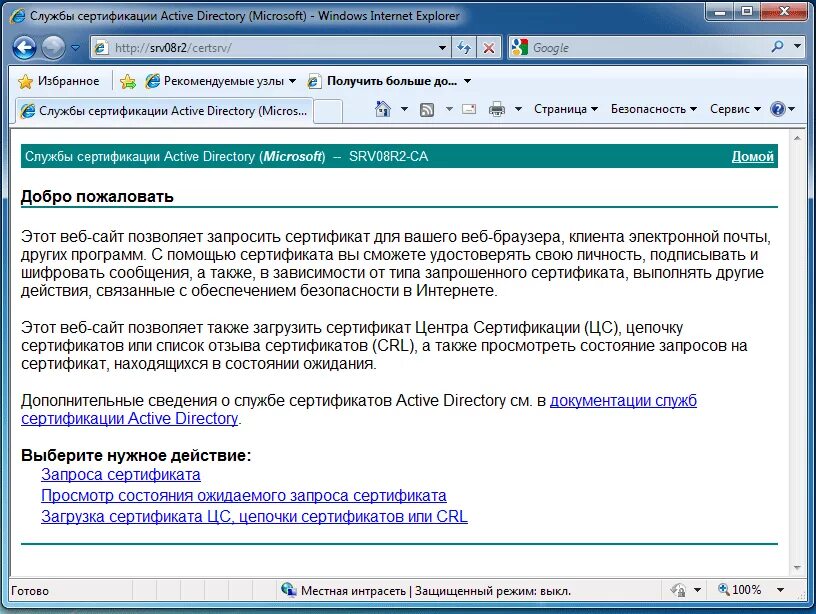Open a new blank tab

[x=328, y=111]
